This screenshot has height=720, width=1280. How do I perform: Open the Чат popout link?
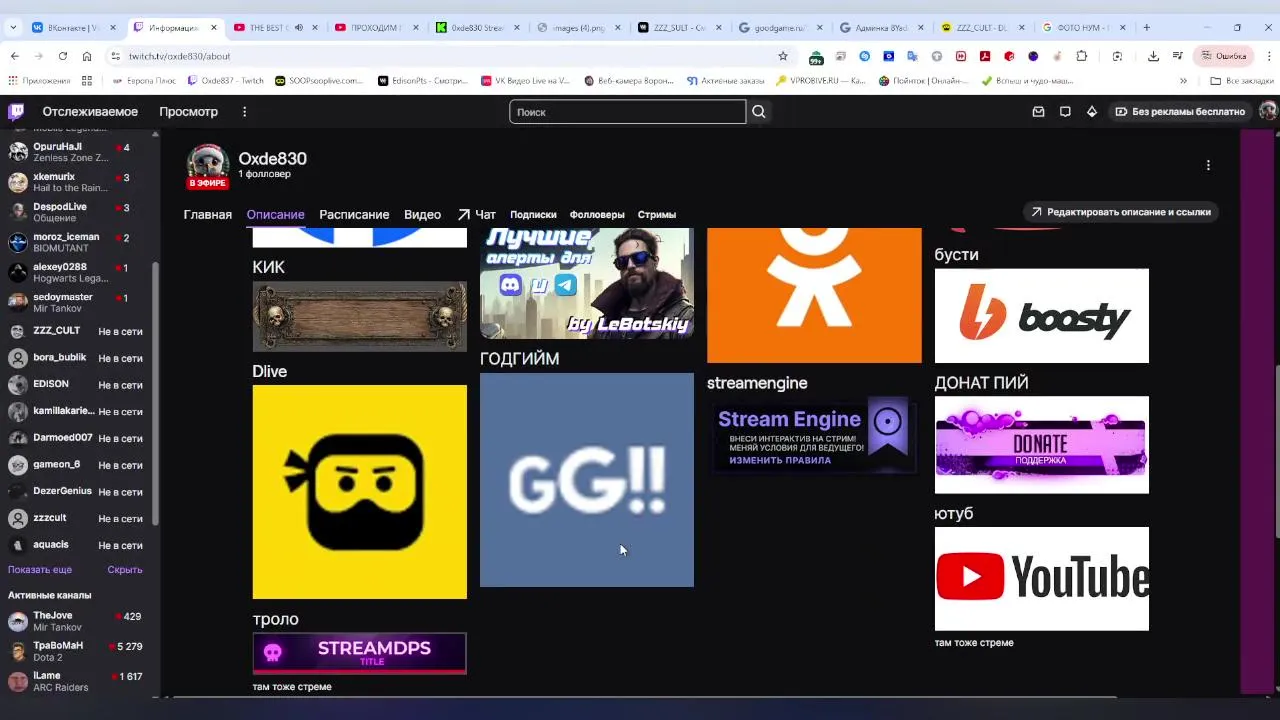477,215
